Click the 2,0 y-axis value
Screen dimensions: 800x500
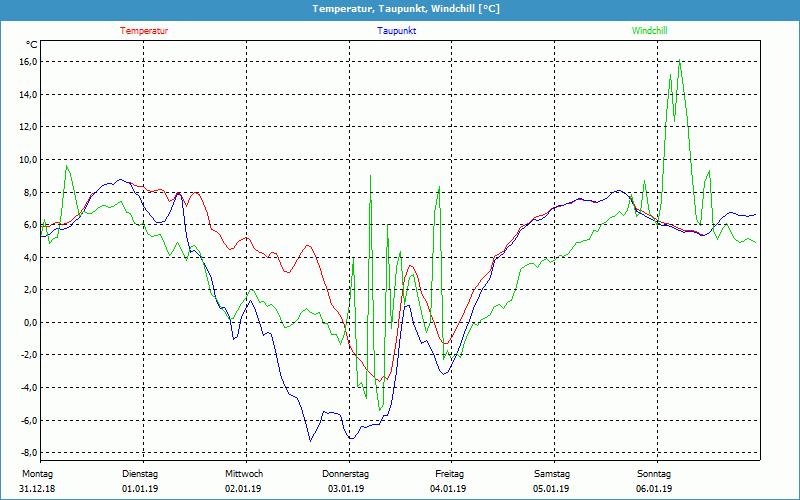(x=30, y=290)
